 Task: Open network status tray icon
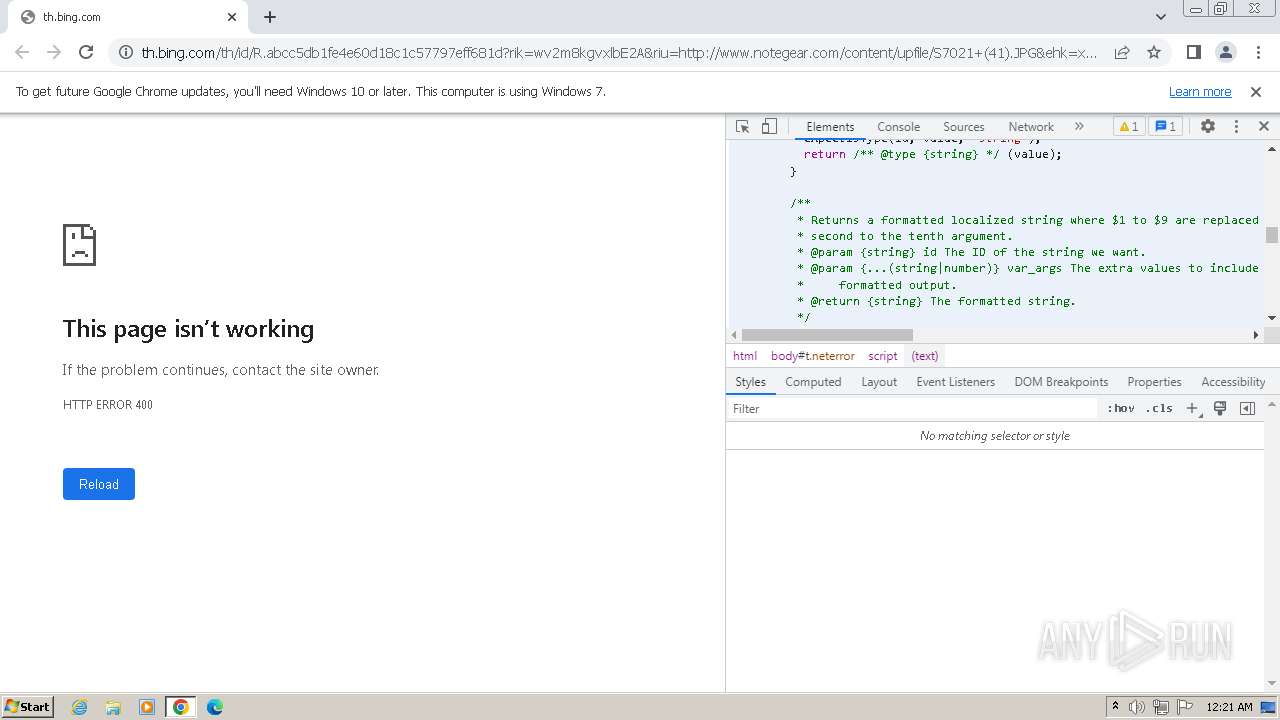pyautogui.click(x=1161, y=707)
